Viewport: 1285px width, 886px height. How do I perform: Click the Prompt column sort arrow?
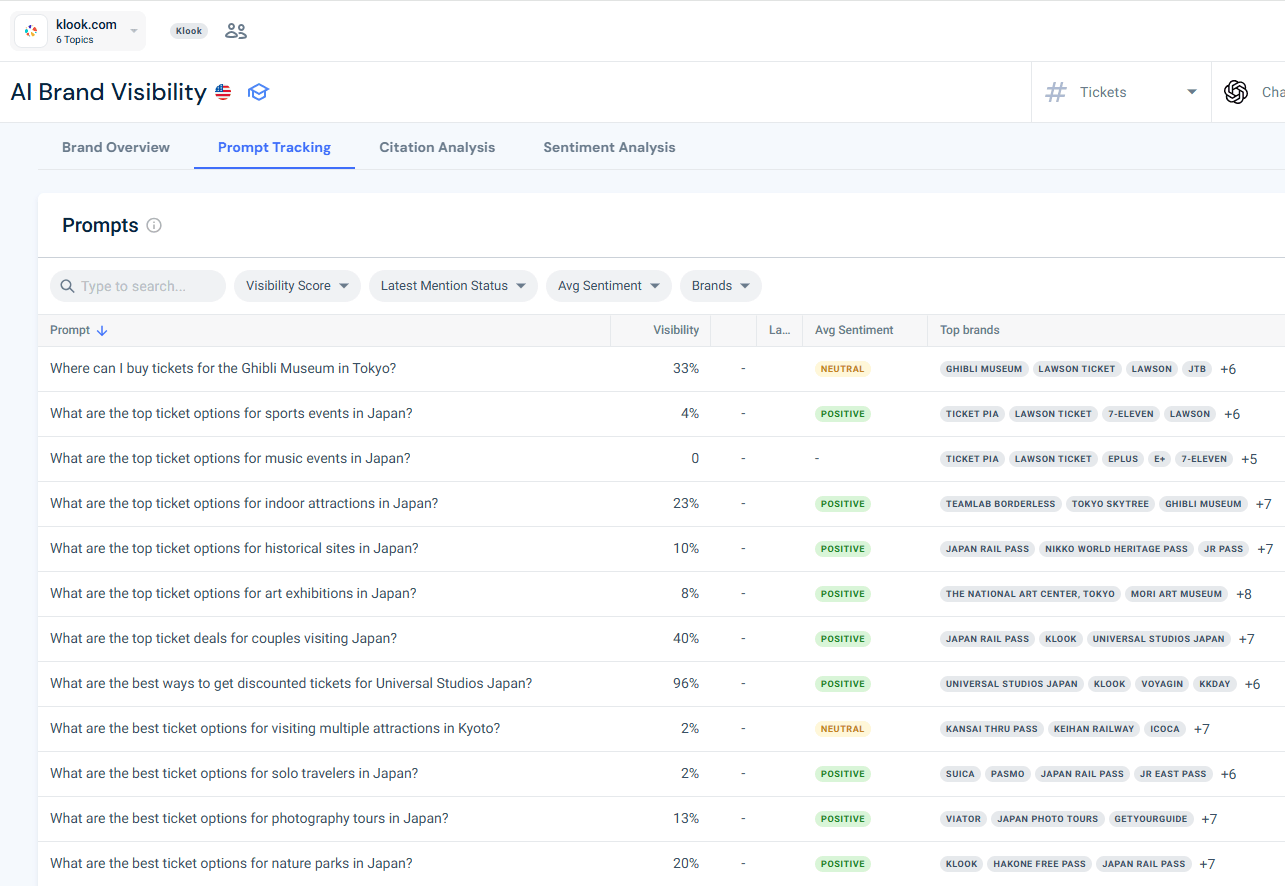pos(102,330)
